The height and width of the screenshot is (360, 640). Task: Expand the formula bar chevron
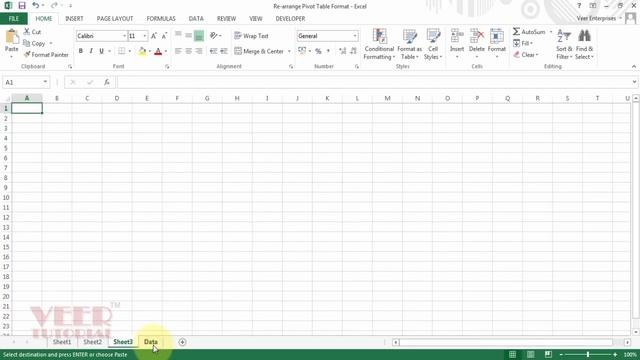634,82
